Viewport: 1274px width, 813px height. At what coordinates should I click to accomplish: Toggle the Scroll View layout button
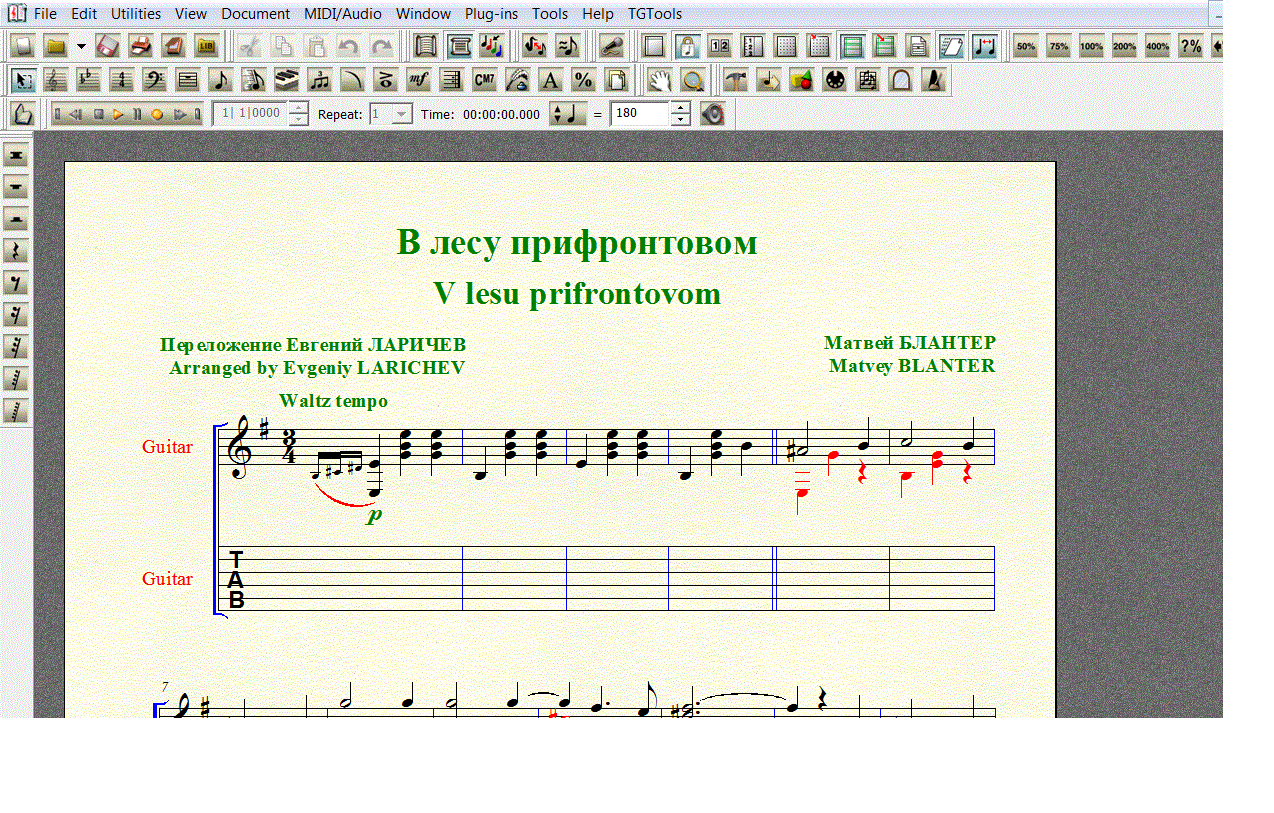coord(459,46)
